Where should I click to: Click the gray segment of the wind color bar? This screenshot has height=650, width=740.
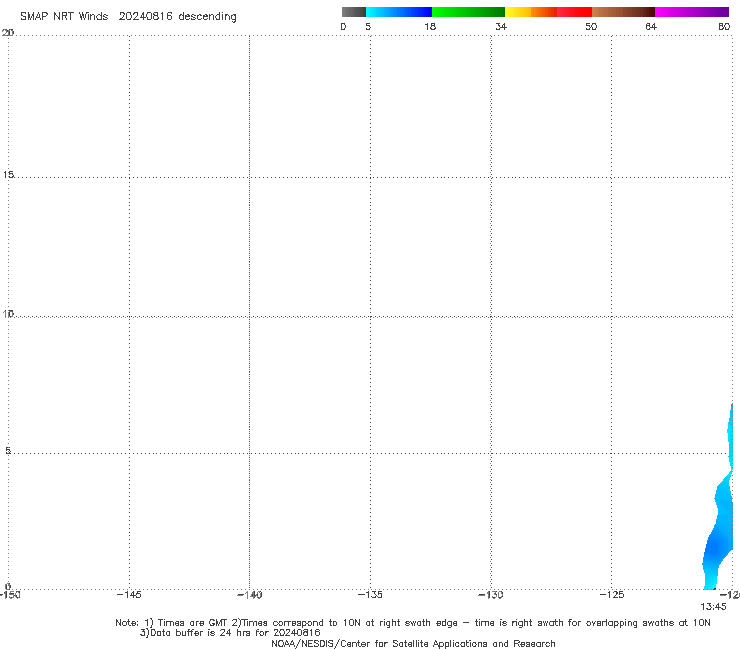click(354, 12)
